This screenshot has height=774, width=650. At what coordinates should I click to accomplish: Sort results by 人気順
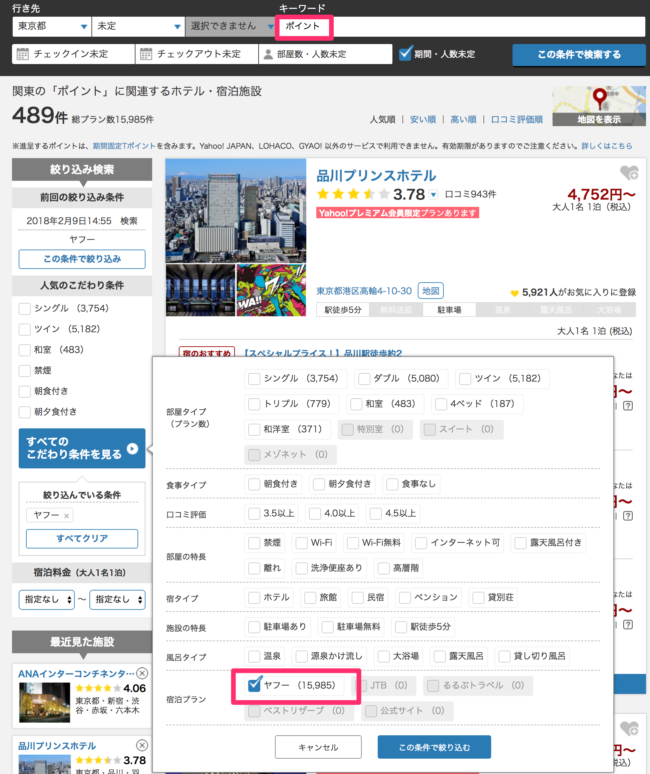pyautogui.click(x=382, y=119)
